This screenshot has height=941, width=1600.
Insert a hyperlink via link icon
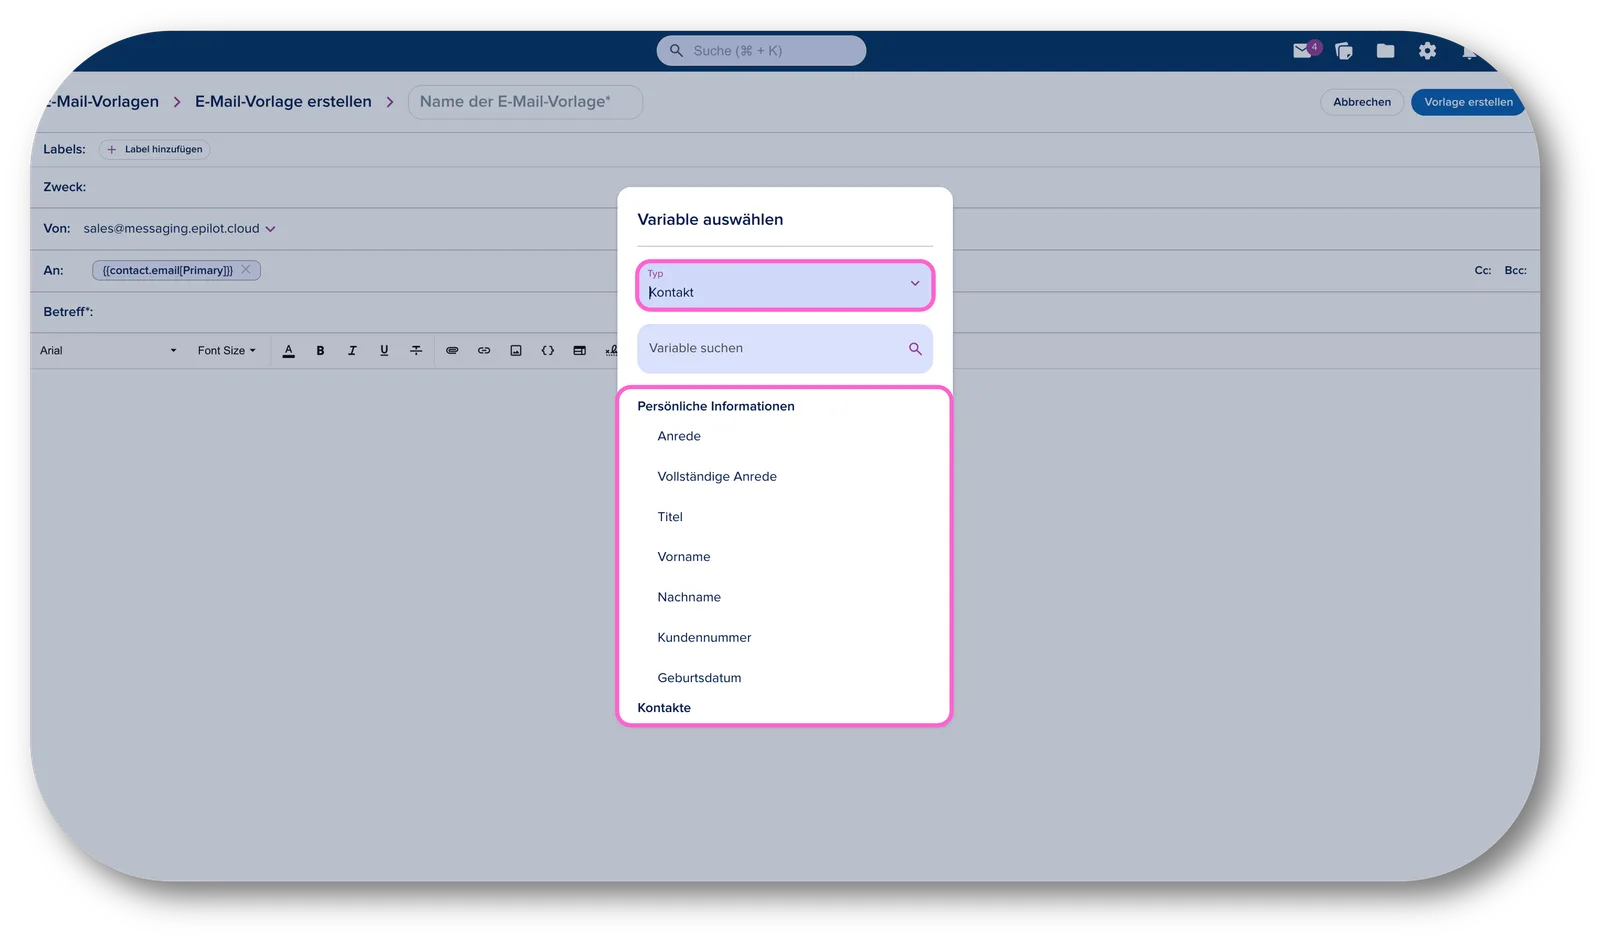[484, 351]
